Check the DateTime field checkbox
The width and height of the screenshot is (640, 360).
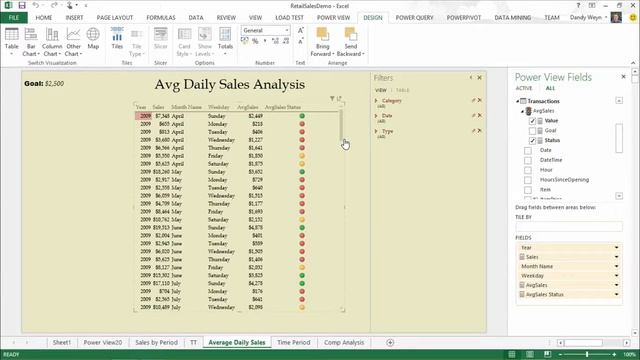click(528, 160)
